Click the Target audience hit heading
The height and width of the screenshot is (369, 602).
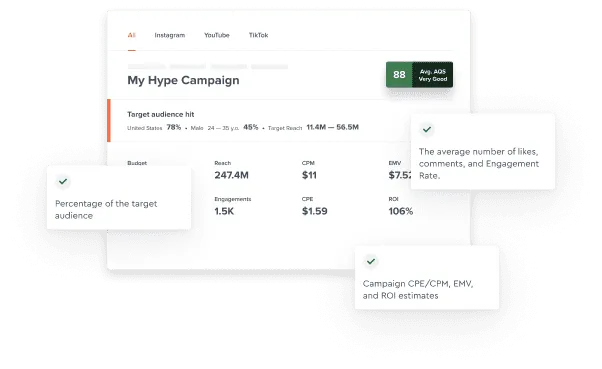click(160, 114)
